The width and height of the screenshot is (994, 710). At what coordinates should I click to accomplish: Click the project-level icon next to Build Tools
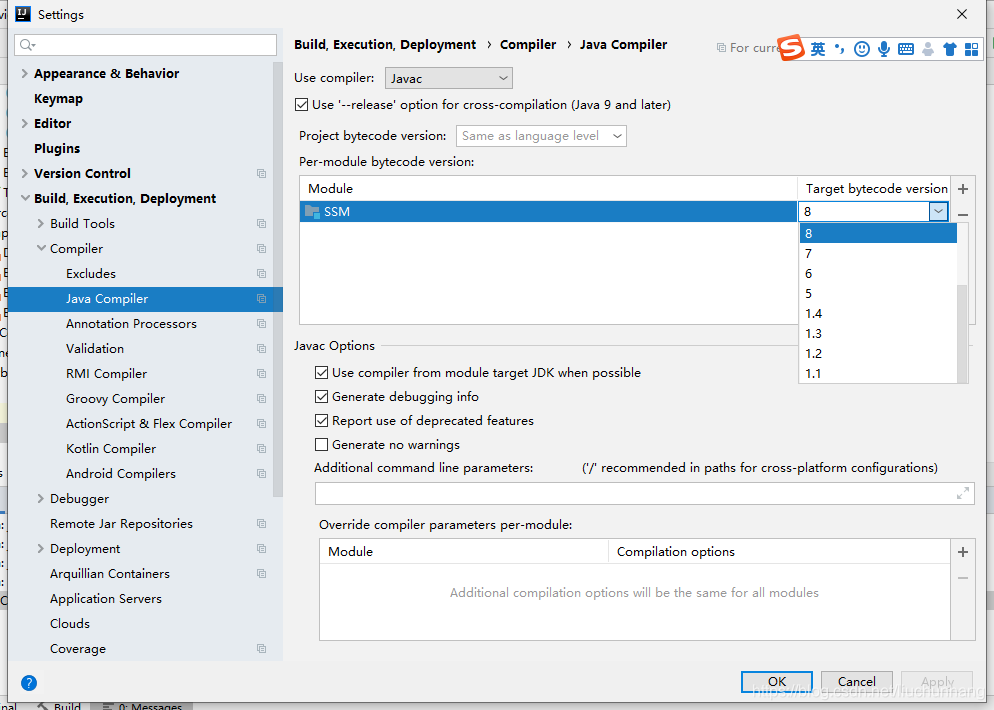(261, 224)
